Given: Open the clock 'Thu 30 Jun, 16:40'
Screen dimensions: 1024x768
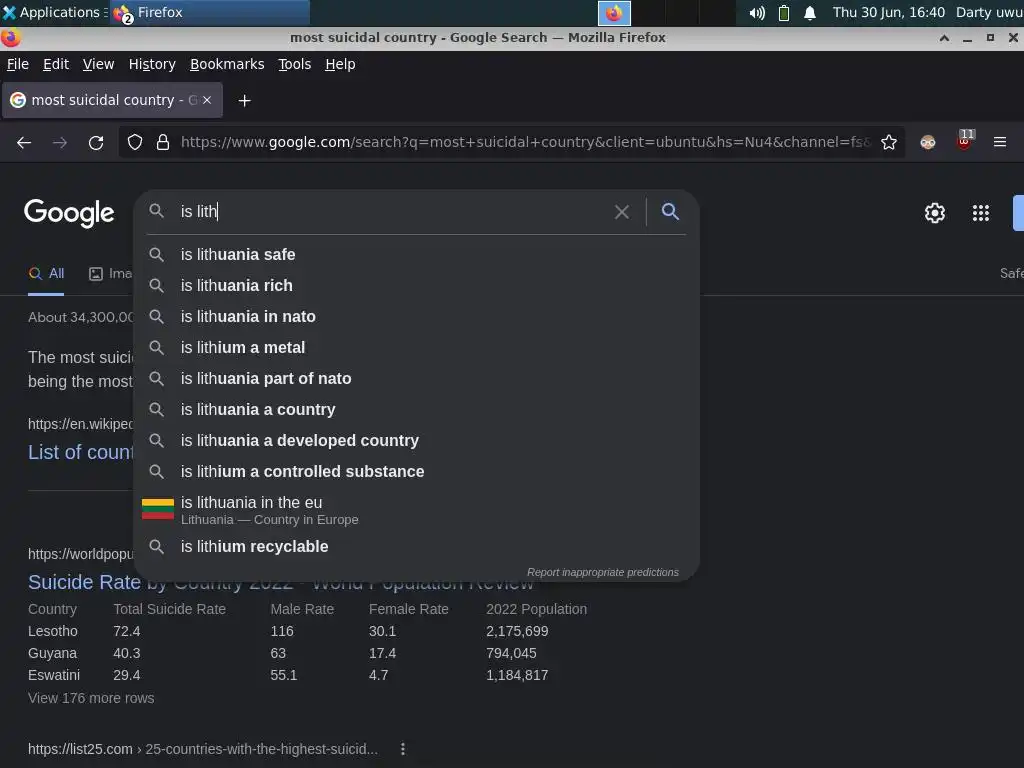Looking at the screenshot, I should point(888,12).
